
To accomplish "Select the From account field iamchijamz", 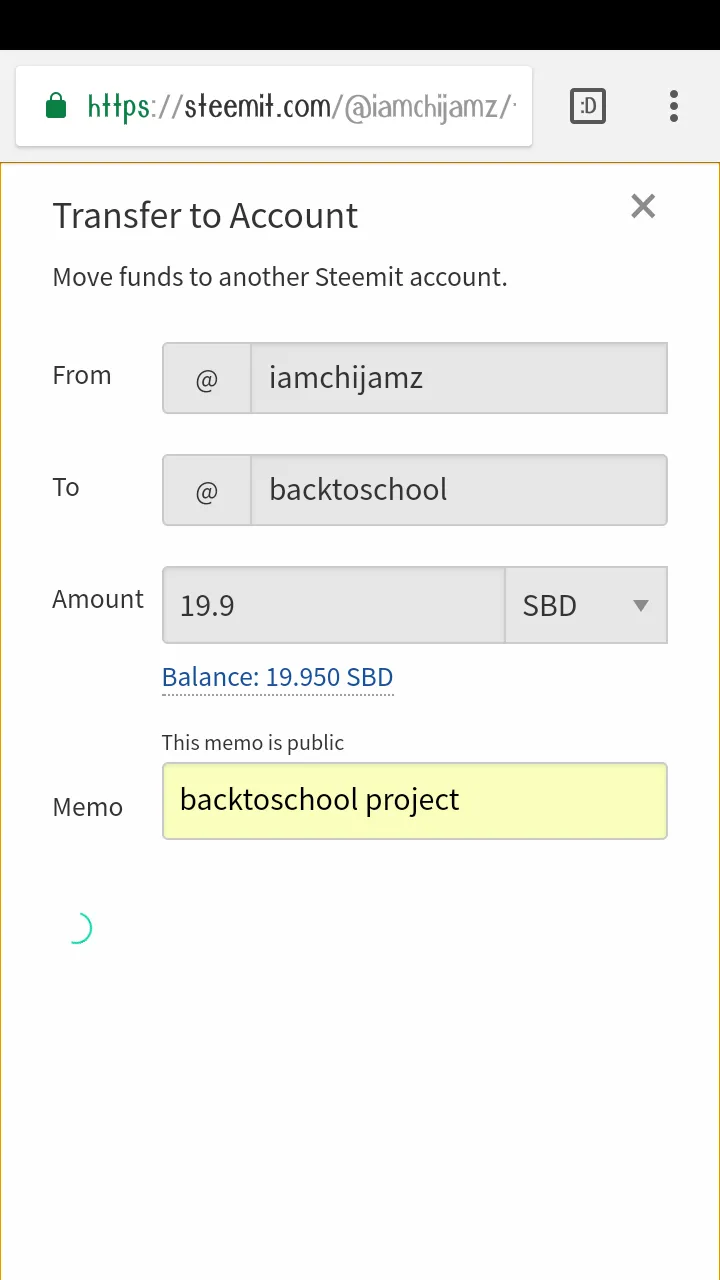I will pyautogui.click(x=459, y=378).
